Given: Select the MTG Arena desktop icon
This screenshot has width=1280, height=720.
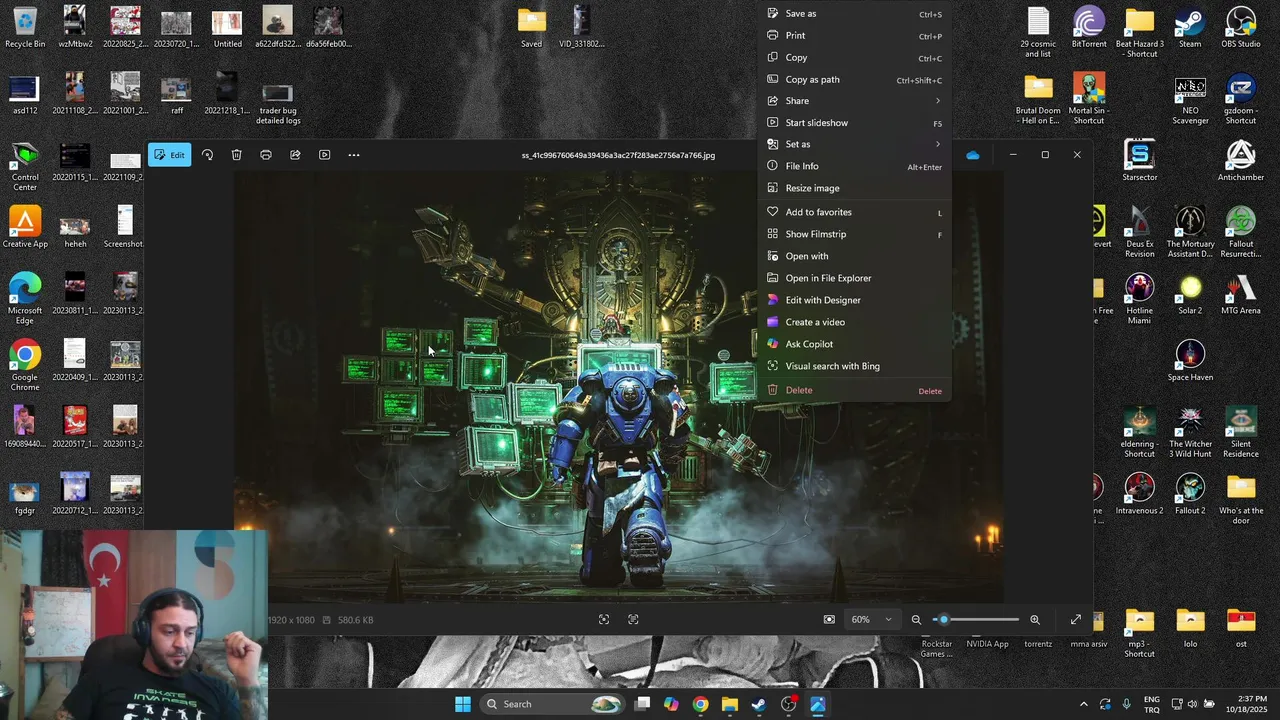Looking at the screenshot, I should [x=1241, y=294].
